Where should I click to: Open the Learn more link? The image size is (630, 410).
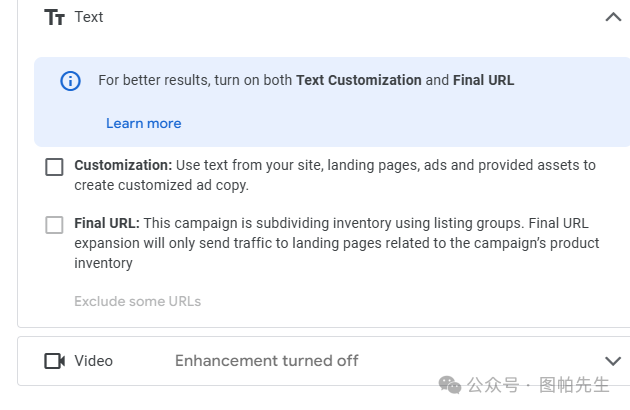[143, 123]
